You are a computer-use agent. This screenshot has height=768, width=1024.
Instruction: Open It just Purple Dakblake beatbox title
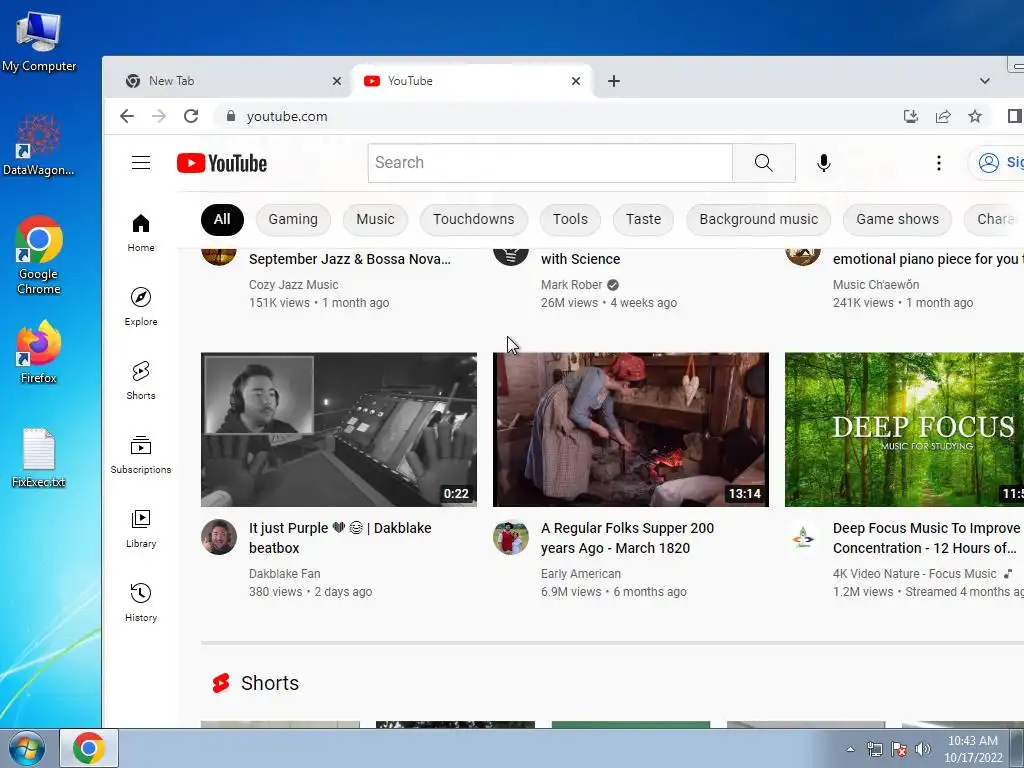tap(340, 537)
